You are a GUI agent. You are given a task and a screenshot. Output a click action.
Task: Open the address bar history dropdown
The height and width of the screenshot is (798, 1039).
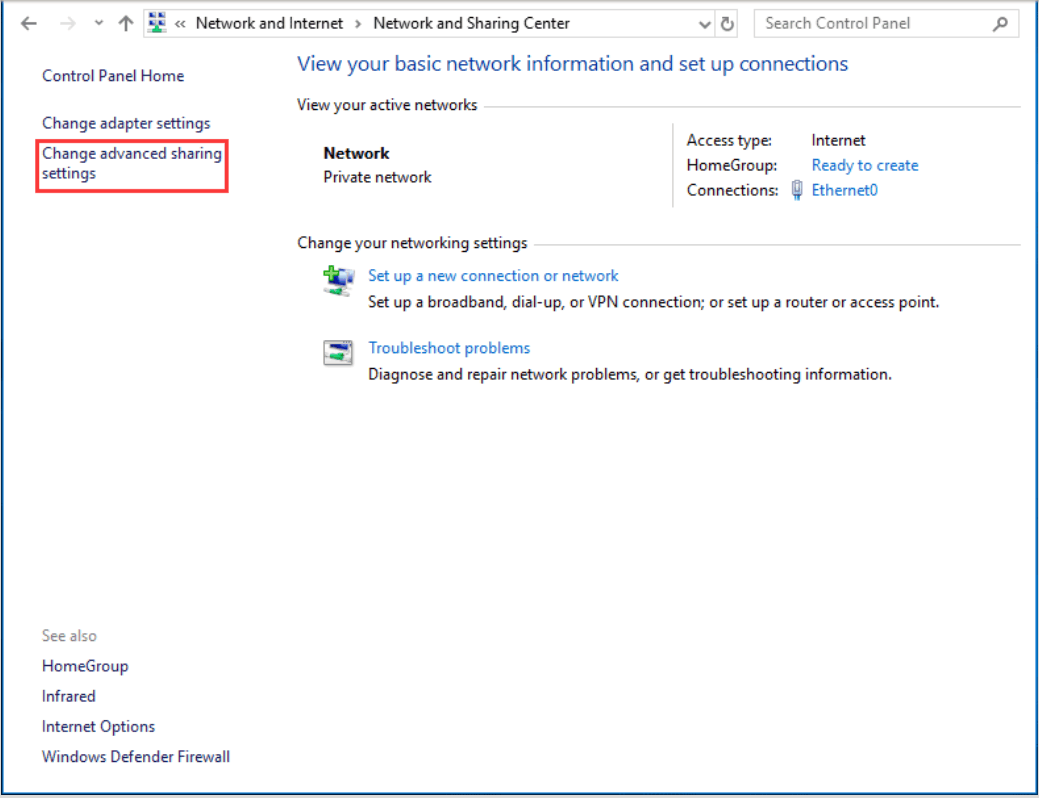[705, 25]
